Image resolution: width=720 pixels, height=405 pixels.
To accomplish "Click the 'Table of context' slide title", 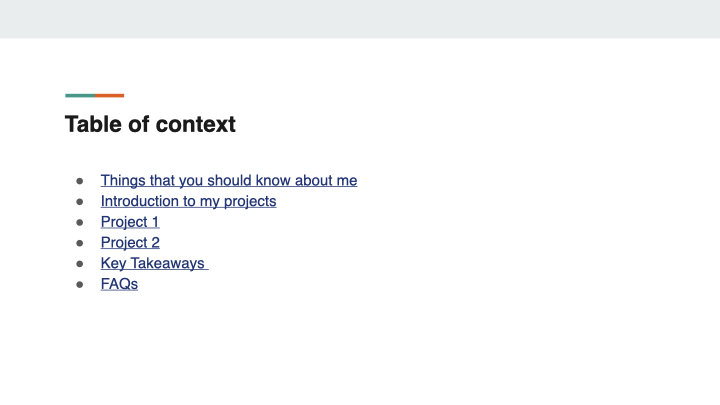I will [x=150, y=125].
